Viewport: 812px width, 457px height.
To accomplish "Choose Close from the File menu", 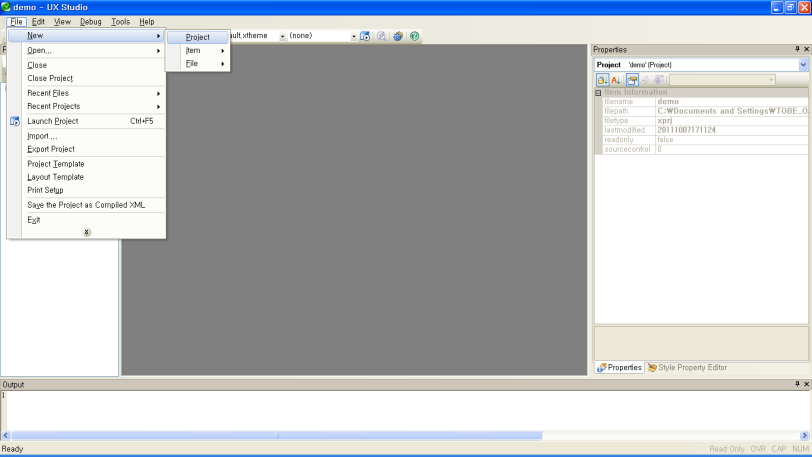I will click(x=86, y=65).
